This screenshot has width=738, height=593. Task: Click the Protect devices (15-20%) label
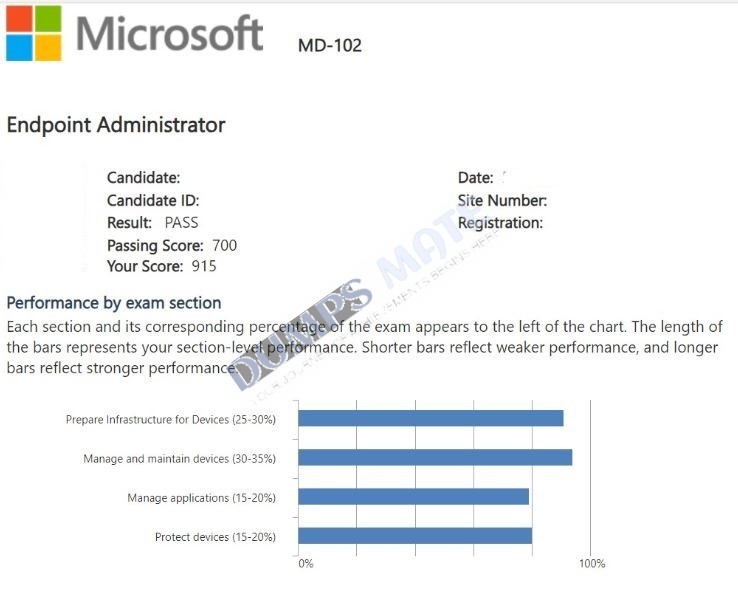point(216,537)
